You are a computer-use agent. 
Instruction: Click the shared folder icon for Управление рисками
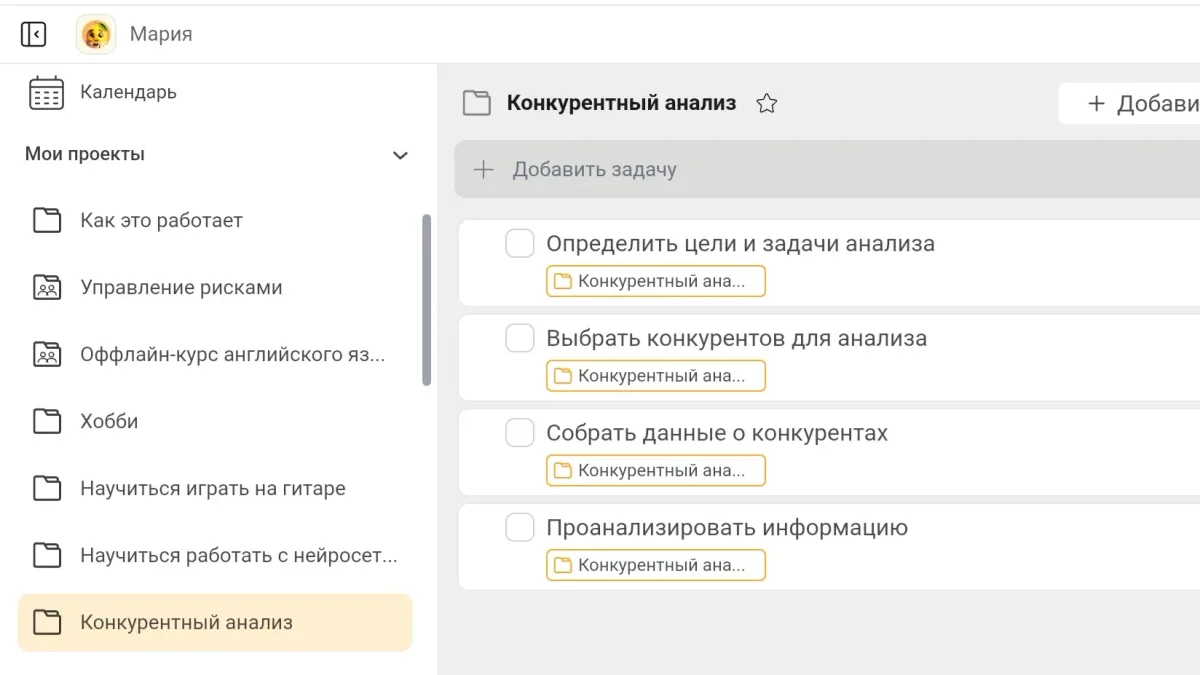tap(47, 288)
